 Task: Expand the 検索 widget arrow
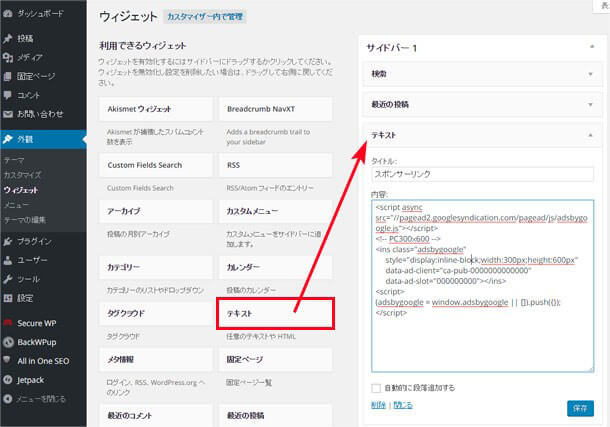(591, 74)
